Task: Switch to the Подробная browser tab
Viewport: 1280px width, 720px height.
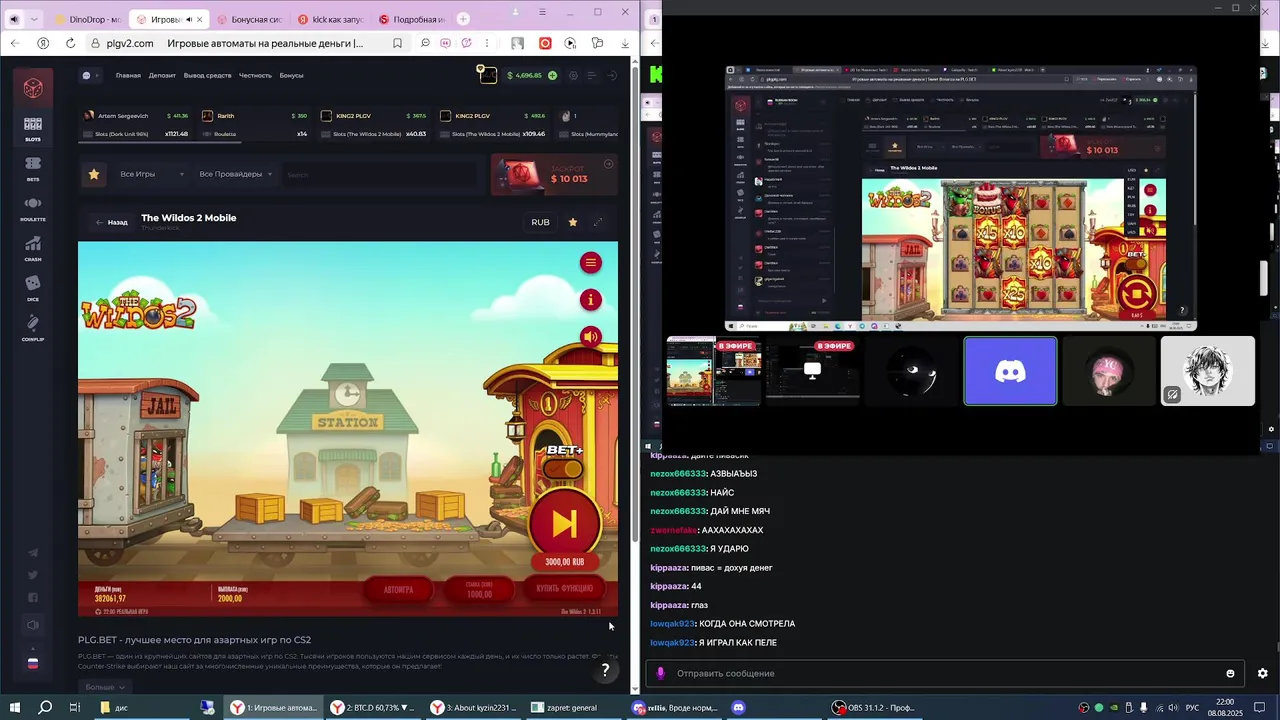Action: (x=411, y=19)
